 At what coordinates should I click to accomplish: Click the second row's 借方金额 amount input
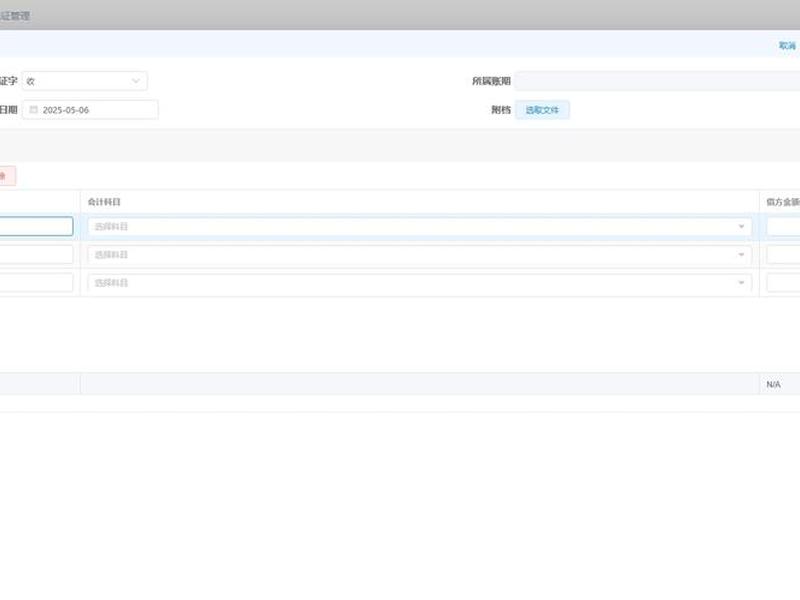tap(783, 255)
